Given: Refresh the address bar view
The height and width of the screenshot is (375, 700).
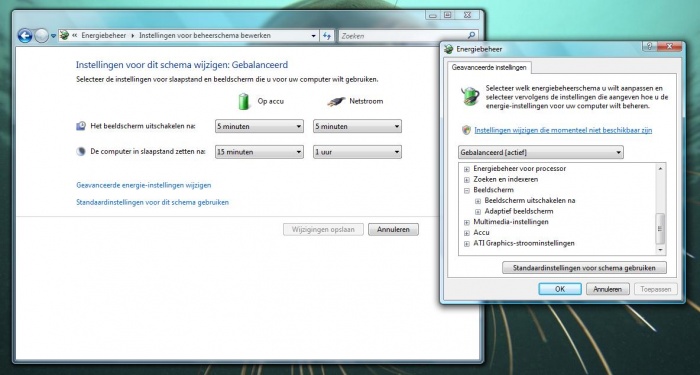Looking at the screenshot, I should (327, 36).
